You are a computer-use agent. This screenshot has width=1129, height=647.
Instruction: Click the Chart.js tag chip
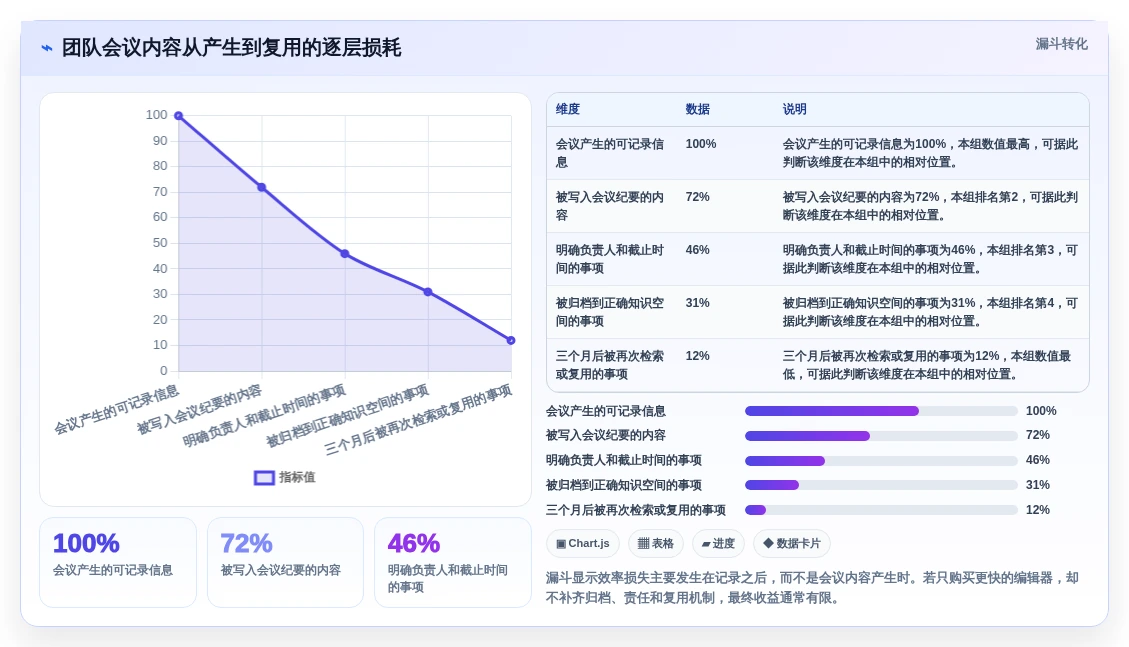coord(583,543)
